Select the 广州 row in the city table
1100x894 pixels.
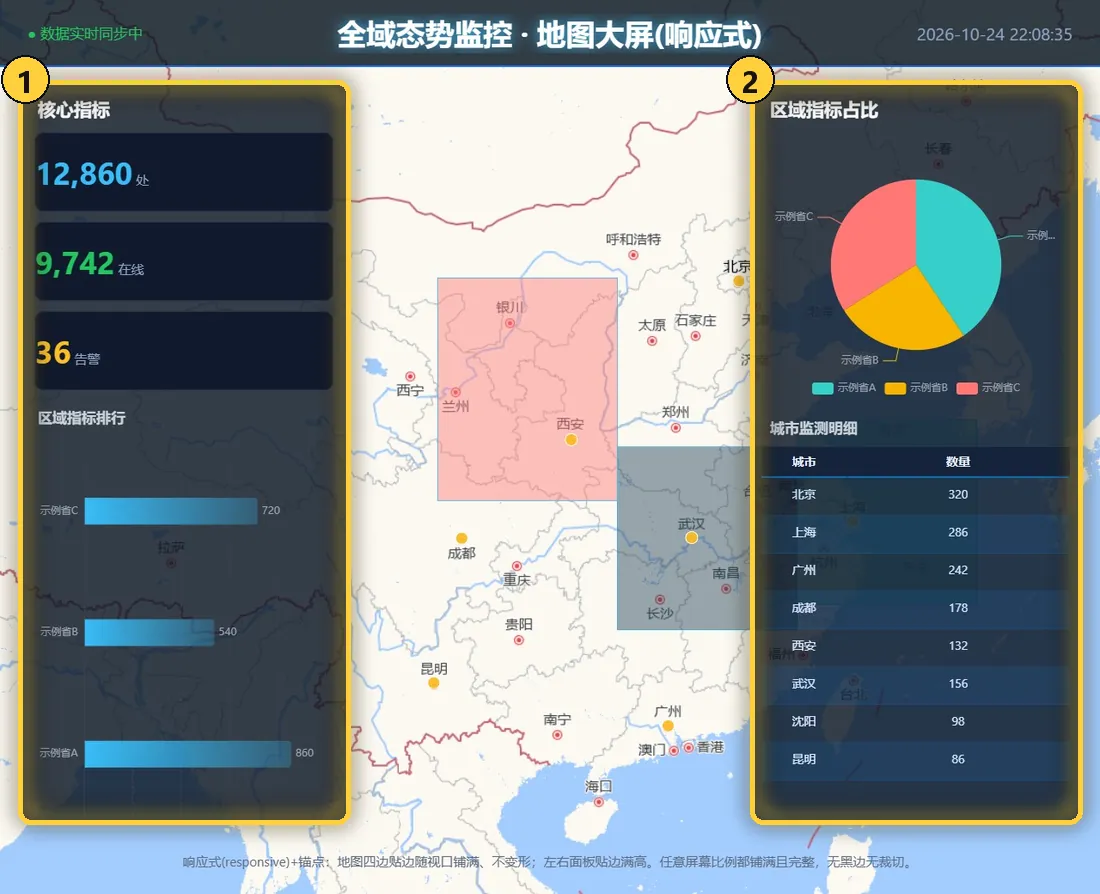pos(915,570)
